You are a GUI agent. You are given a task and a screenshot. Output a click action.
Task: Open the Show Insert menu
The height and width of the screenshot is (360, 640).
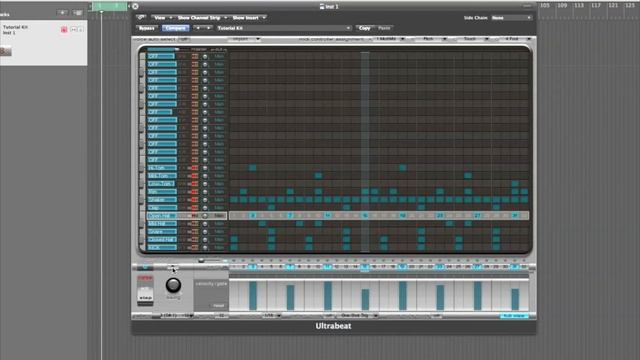pyautogui.click(x=249, y=18)
